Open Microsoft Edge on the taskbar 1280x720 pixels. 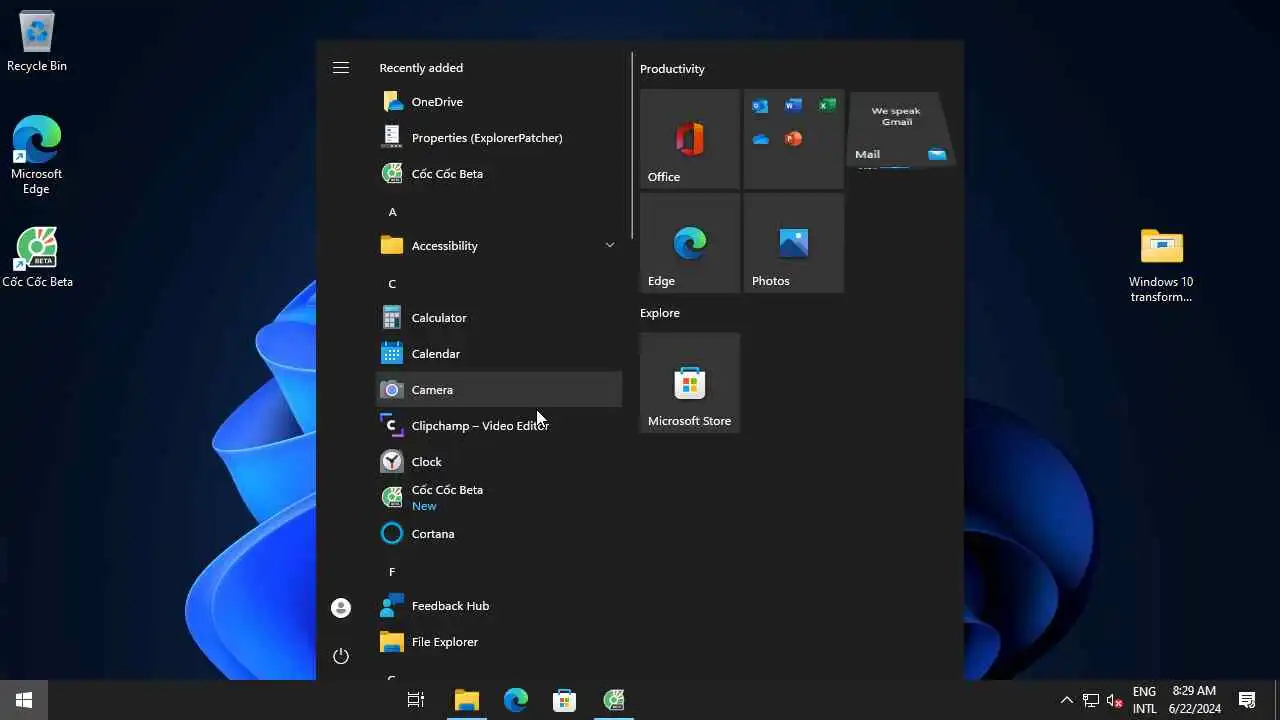point(515,700)
